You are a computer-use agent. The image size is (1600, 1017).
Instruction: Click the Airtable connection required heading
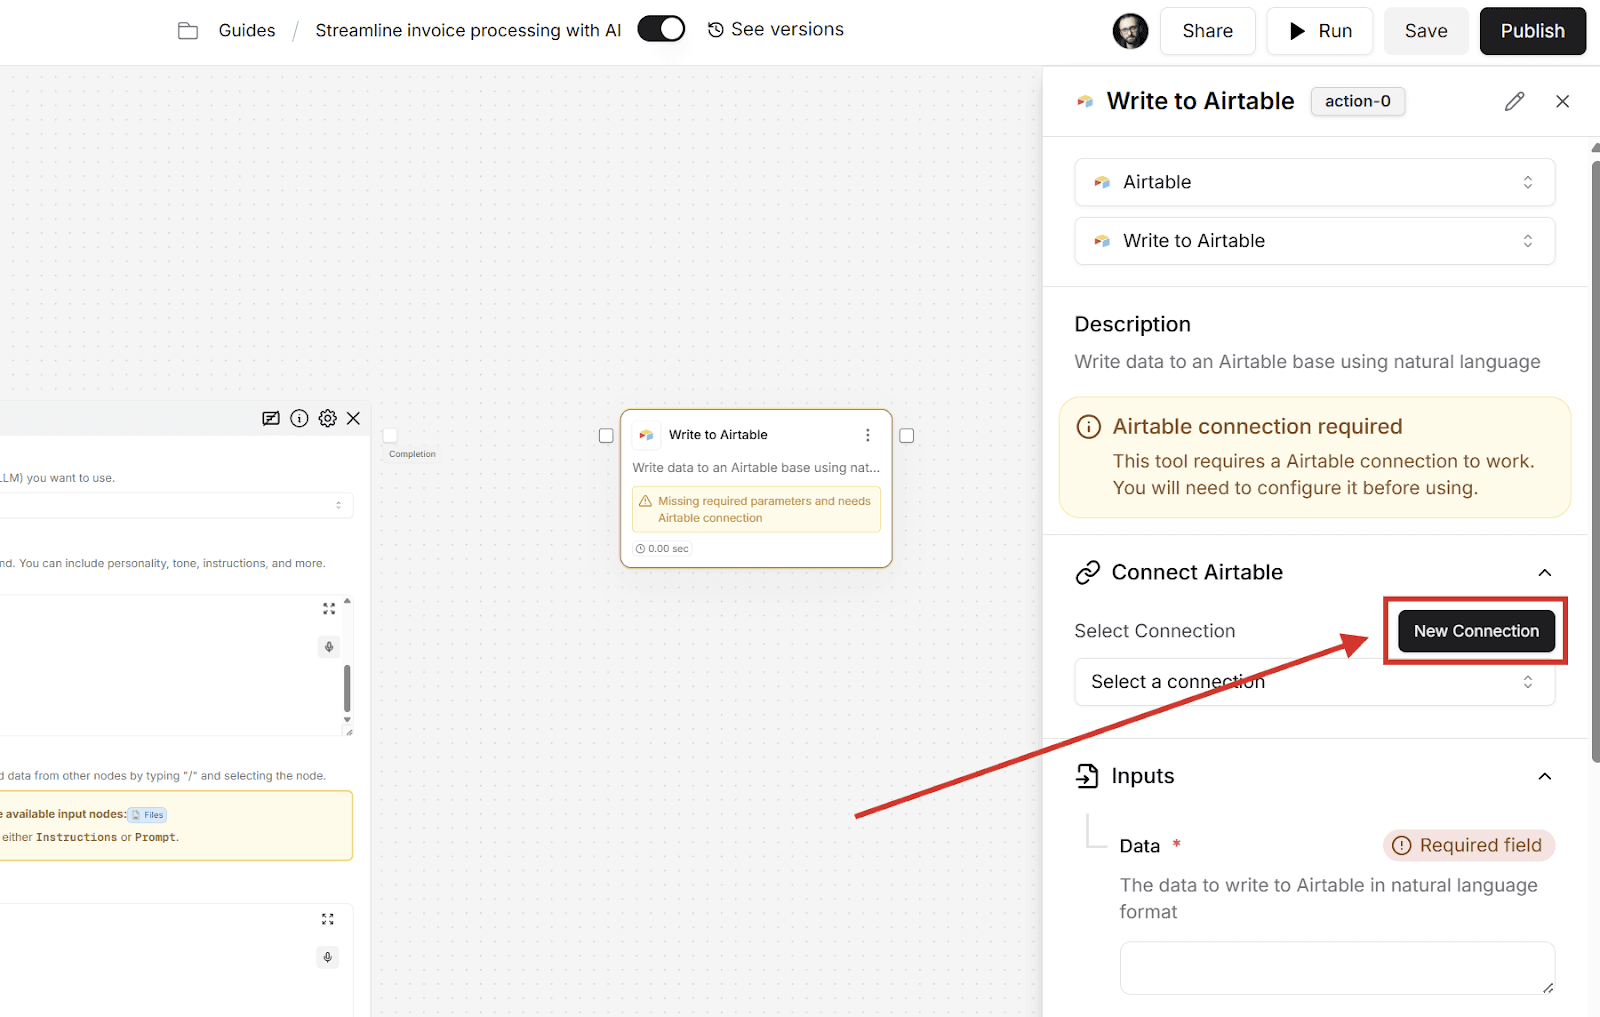coord(1257,427)
